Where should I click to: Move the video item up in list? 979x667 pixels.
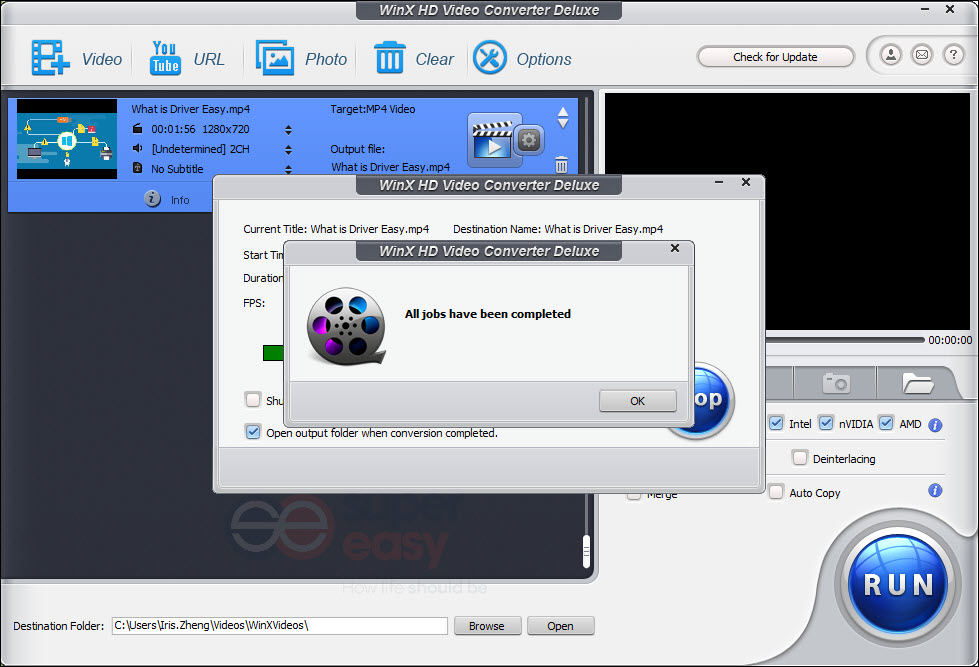(563, 111)
